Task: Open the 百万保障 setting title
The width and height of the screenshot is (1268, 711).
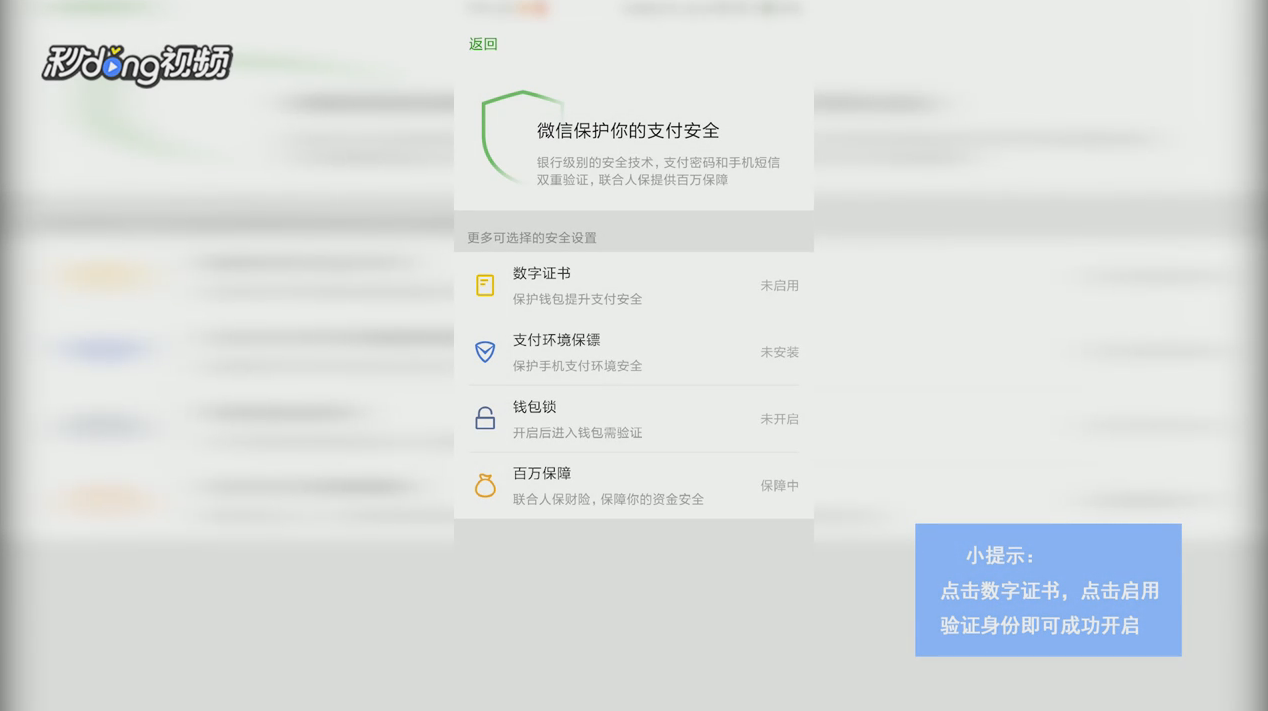Action: [x=542, y=473]
